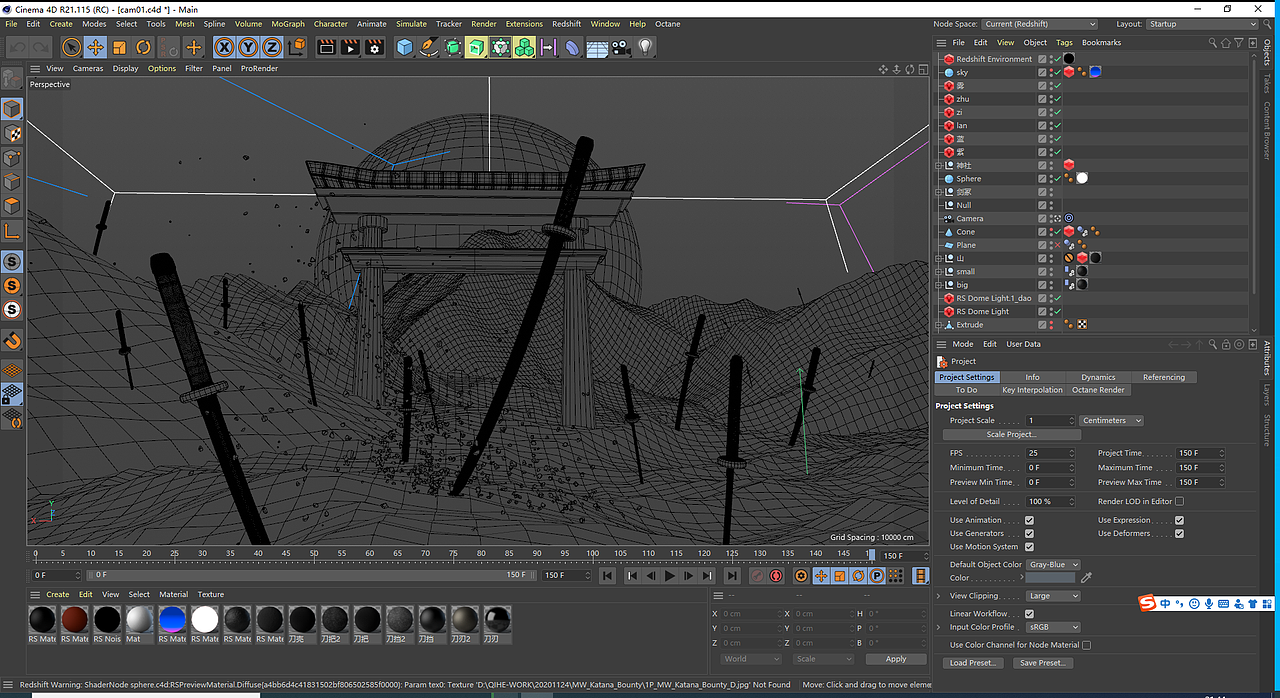The width and height of the screenshot is (1280, 698).
Task: Click the Save Preset button
Action: [1042, 663]
